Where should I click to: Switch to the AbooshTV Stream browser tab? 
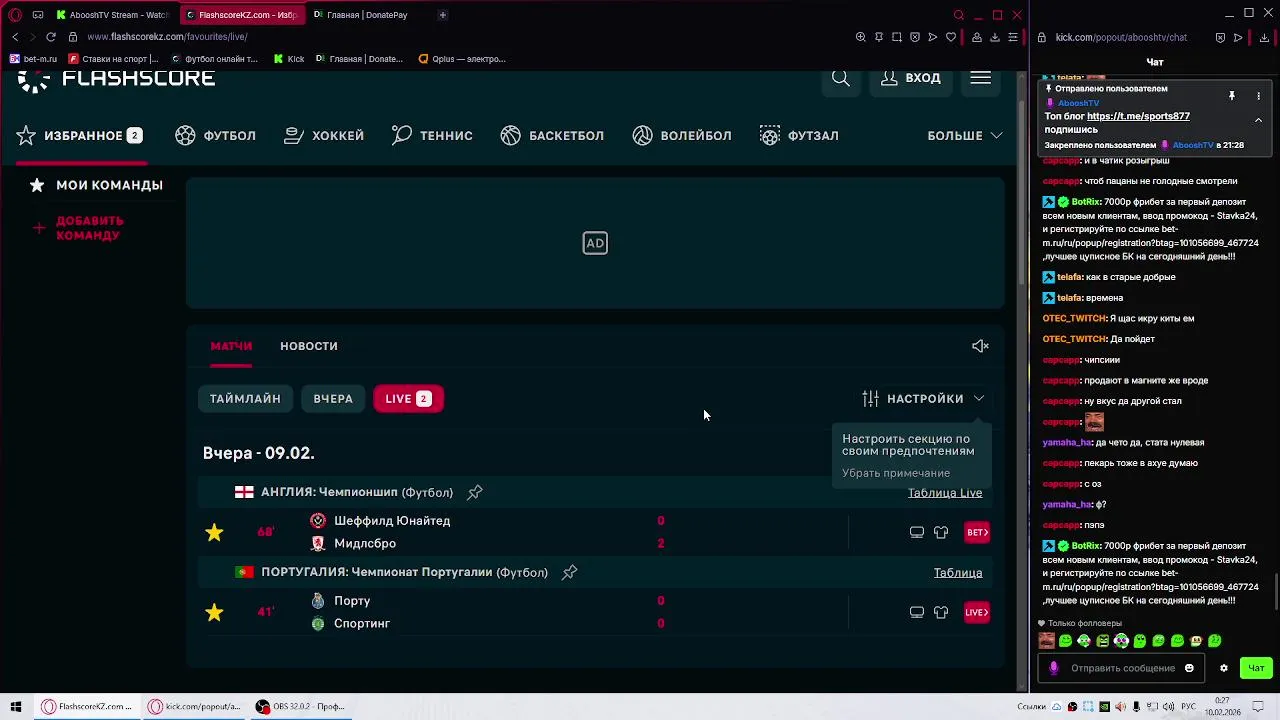[x=112, y=15]
